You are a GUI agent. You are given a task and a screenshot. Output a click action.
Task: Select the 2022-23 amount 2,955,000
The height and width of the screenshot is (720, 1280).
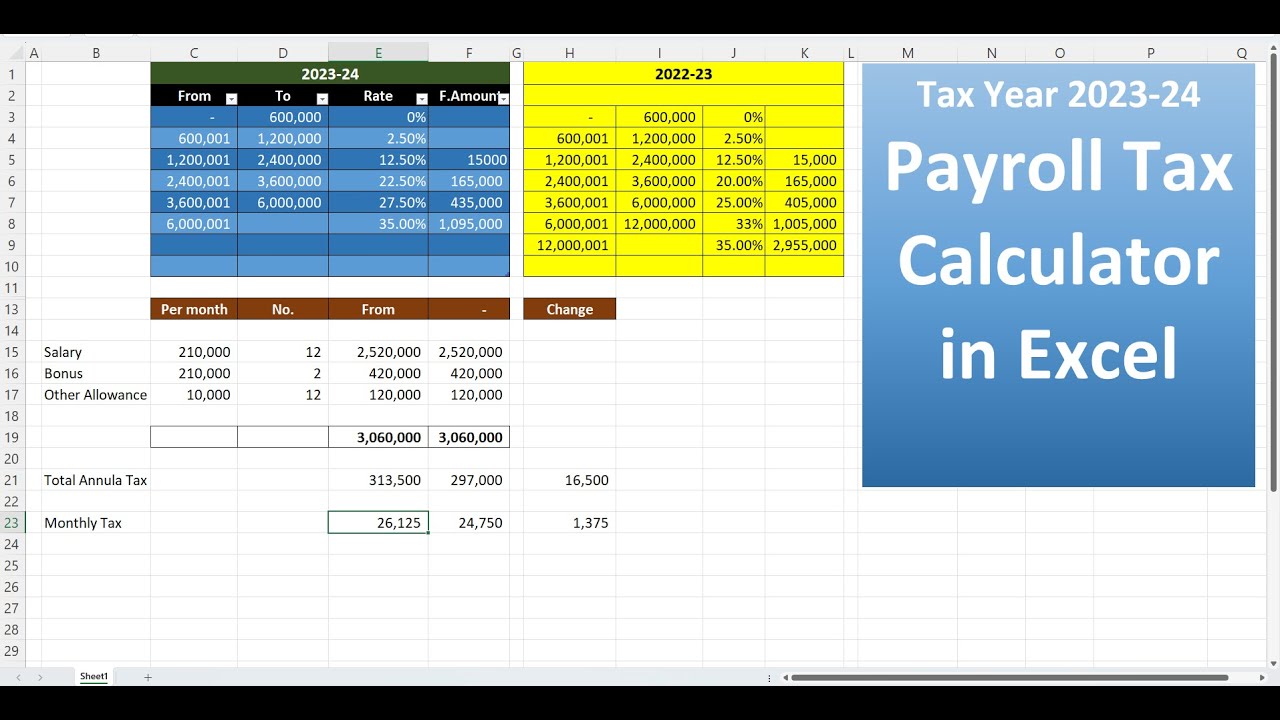click(804, 245)
